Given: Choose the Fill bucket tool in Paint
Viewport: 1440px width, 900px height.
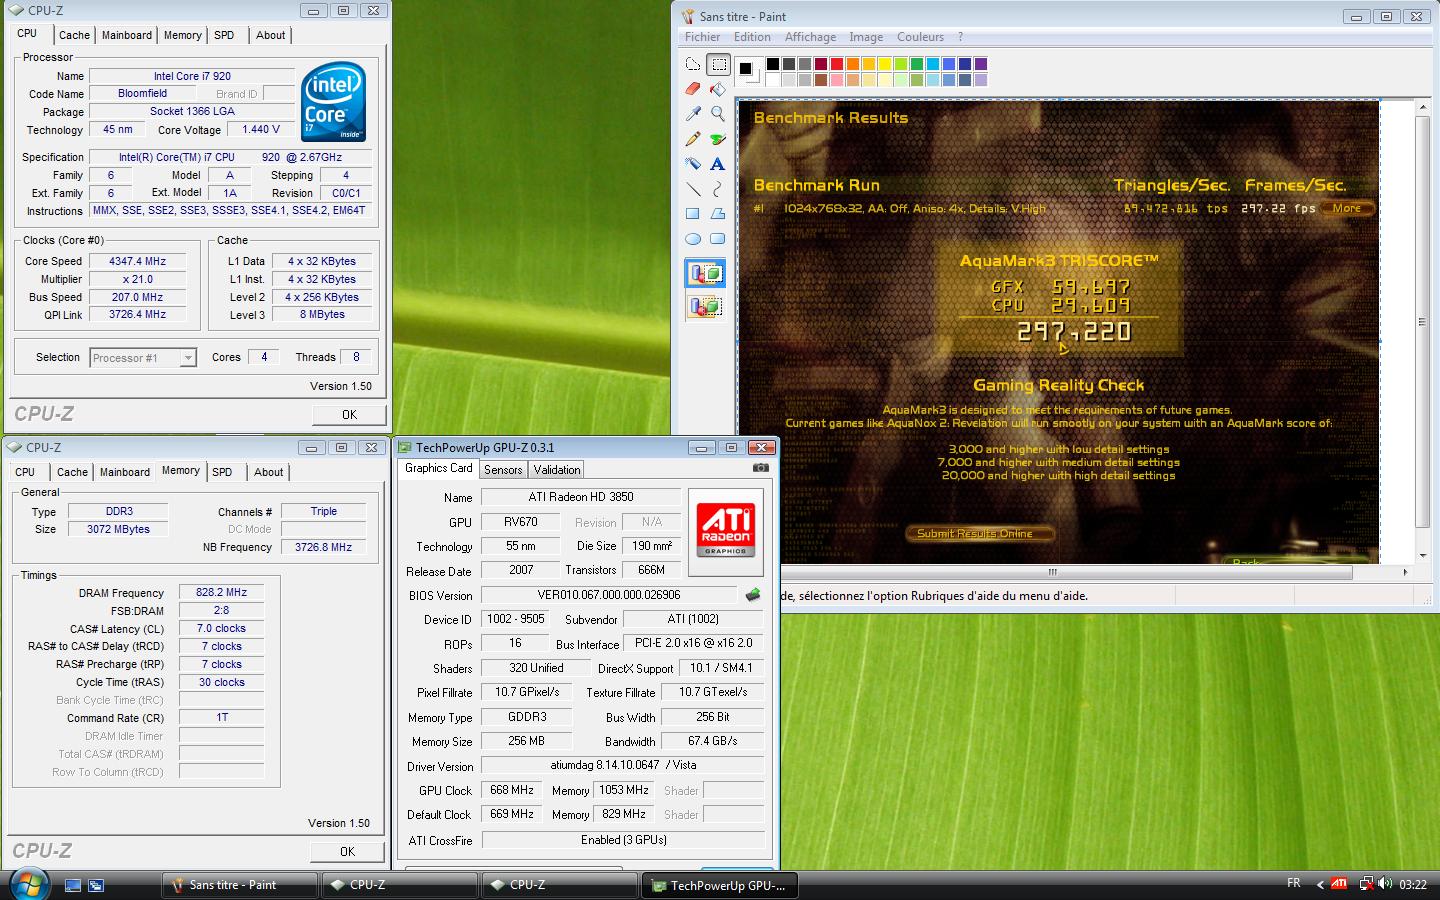Looking at the screenshot, I should 718,89.
